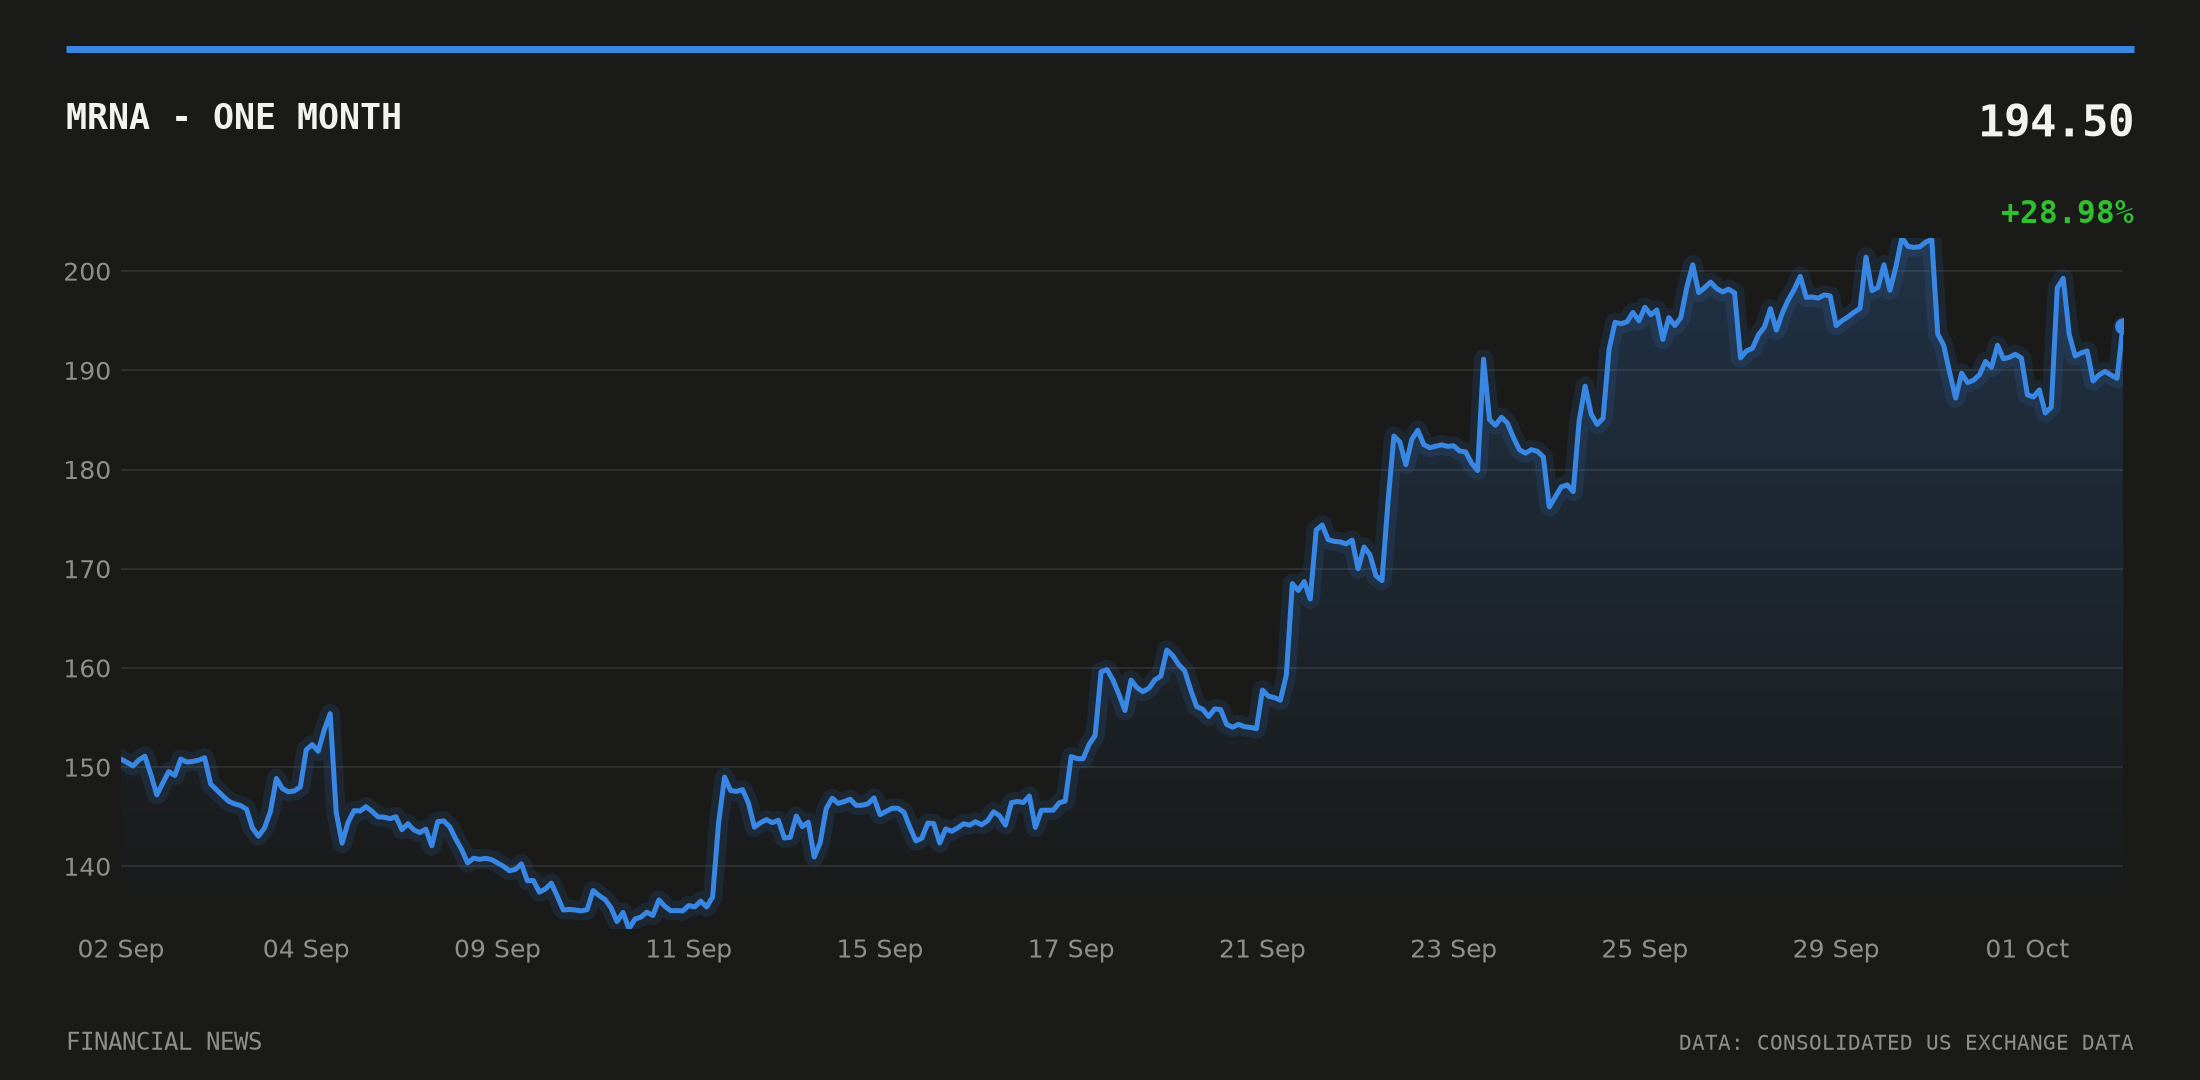This screenshot has height=1080, width=2200.
Task: Select the 11 Sep date label
Action: [688, 949]
